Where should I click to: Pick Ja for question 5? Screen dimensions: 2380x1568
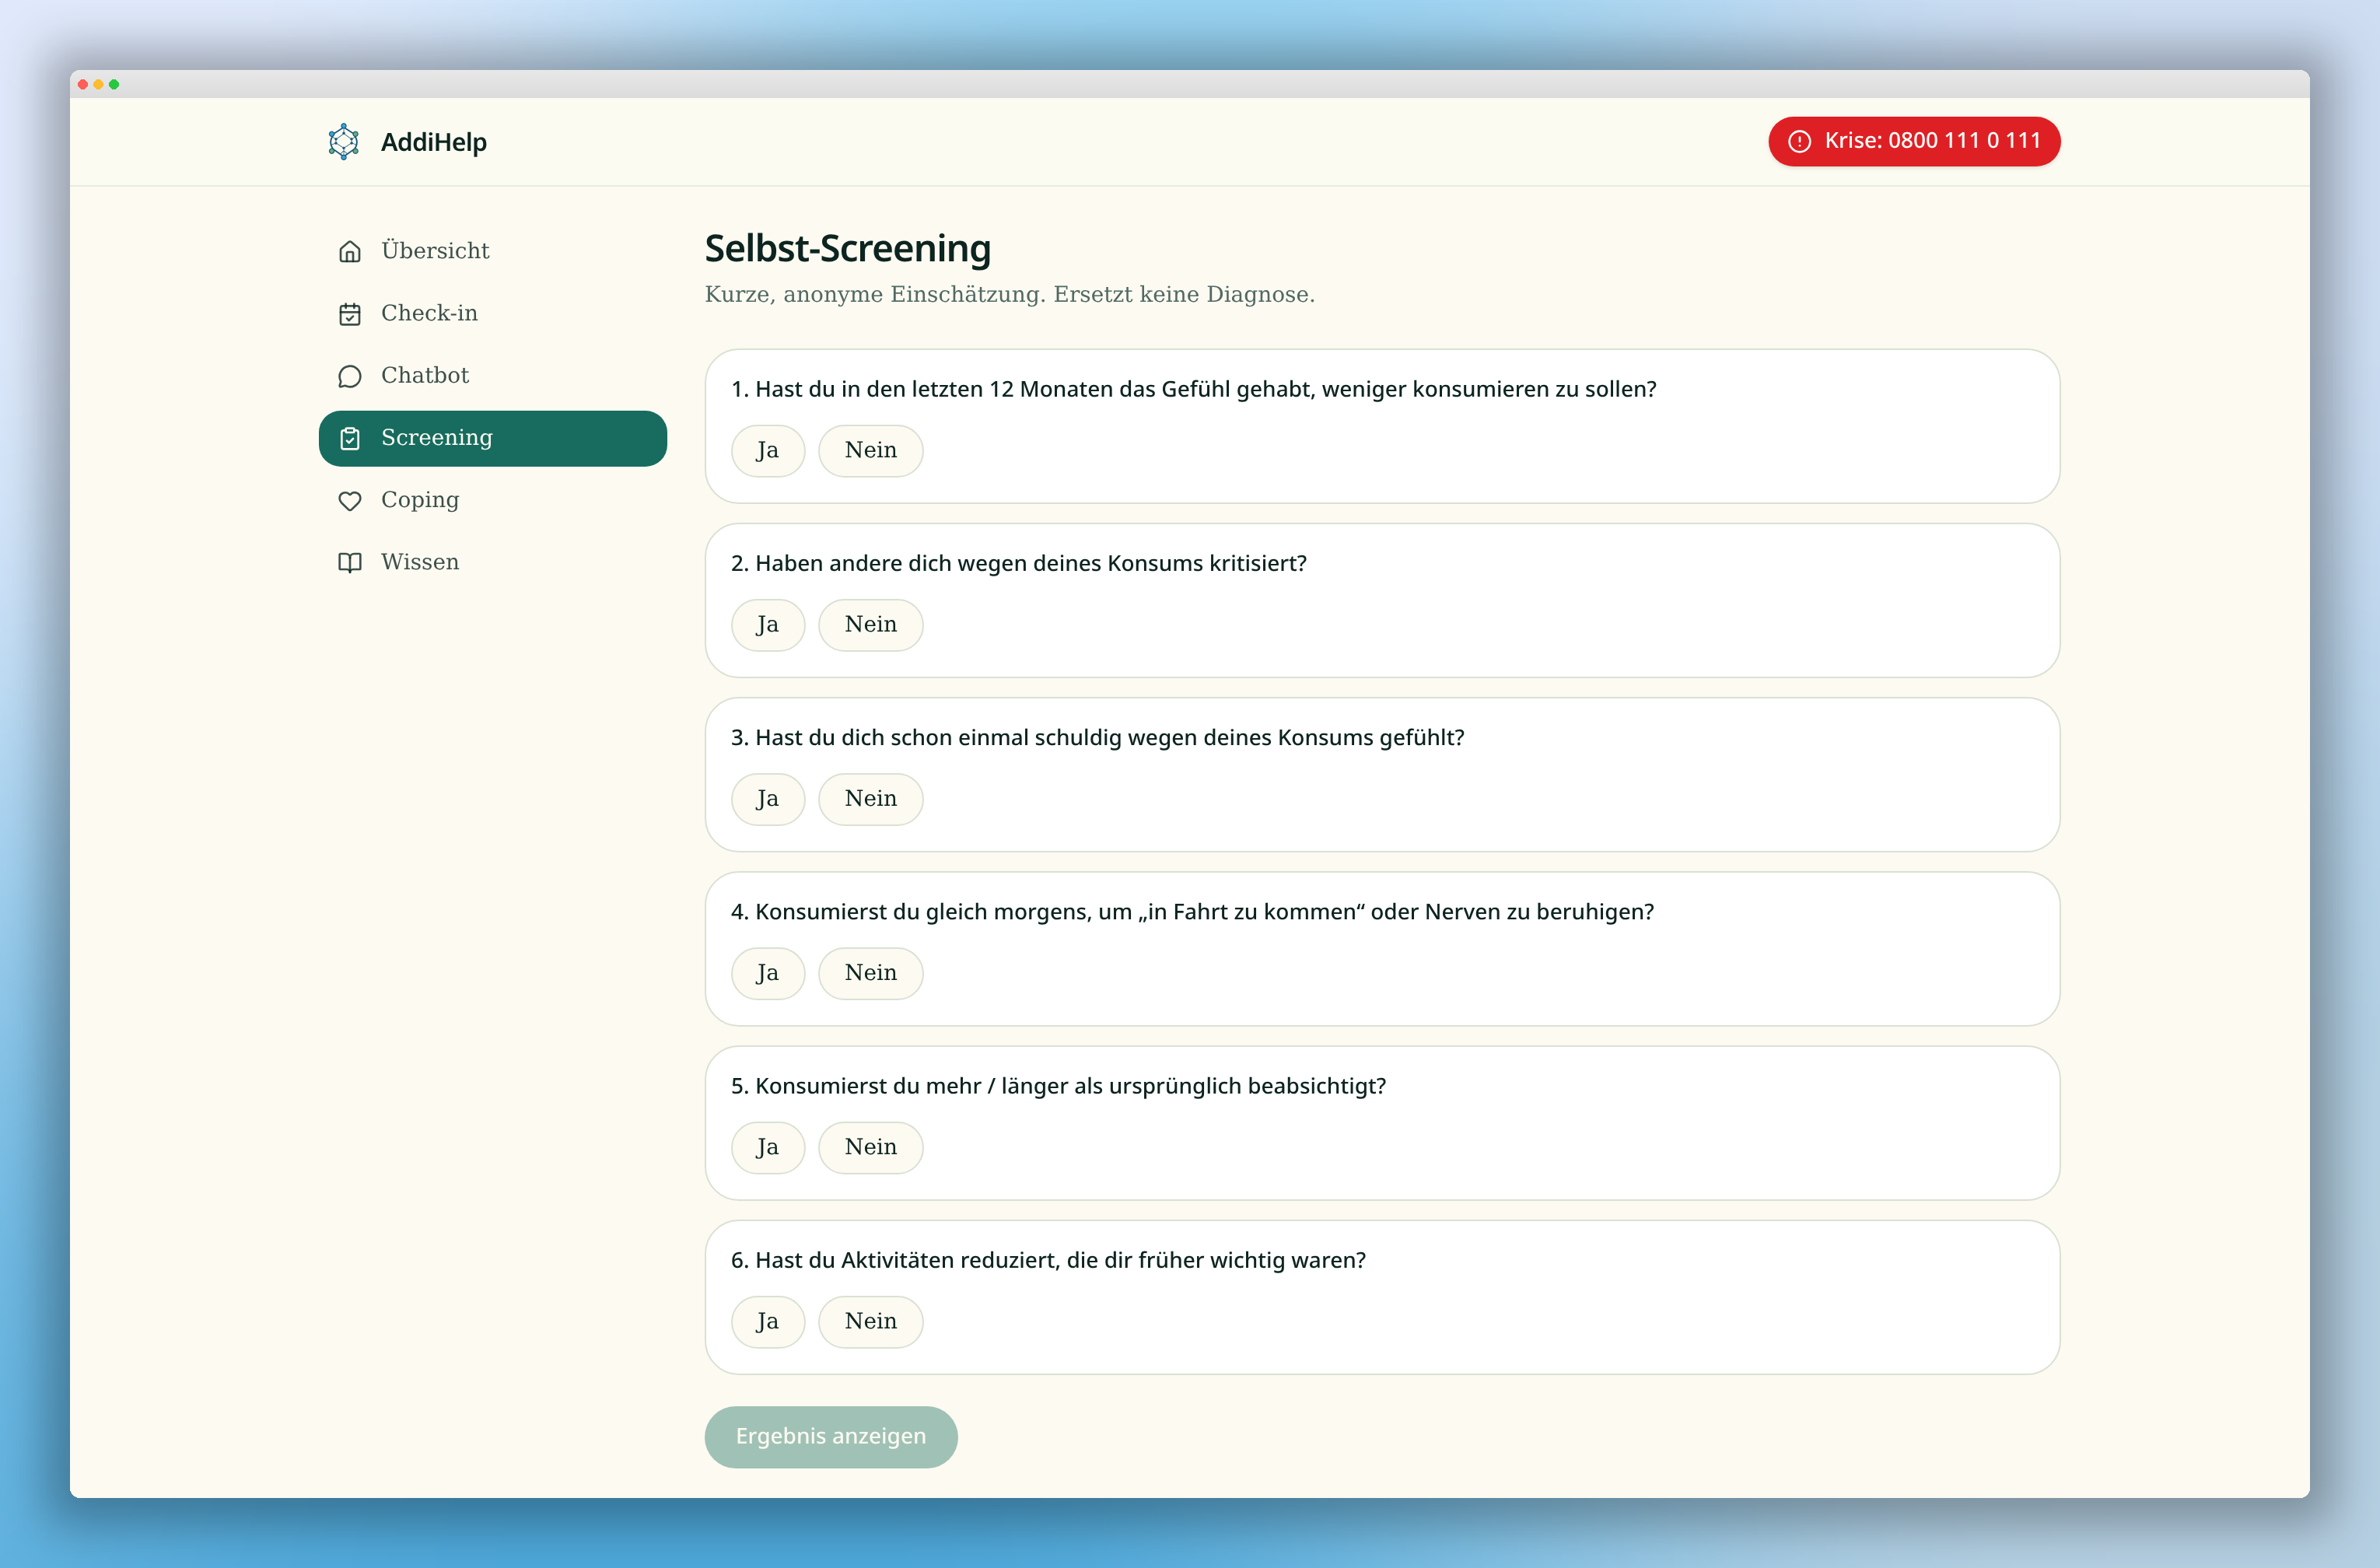point(767,1147)
